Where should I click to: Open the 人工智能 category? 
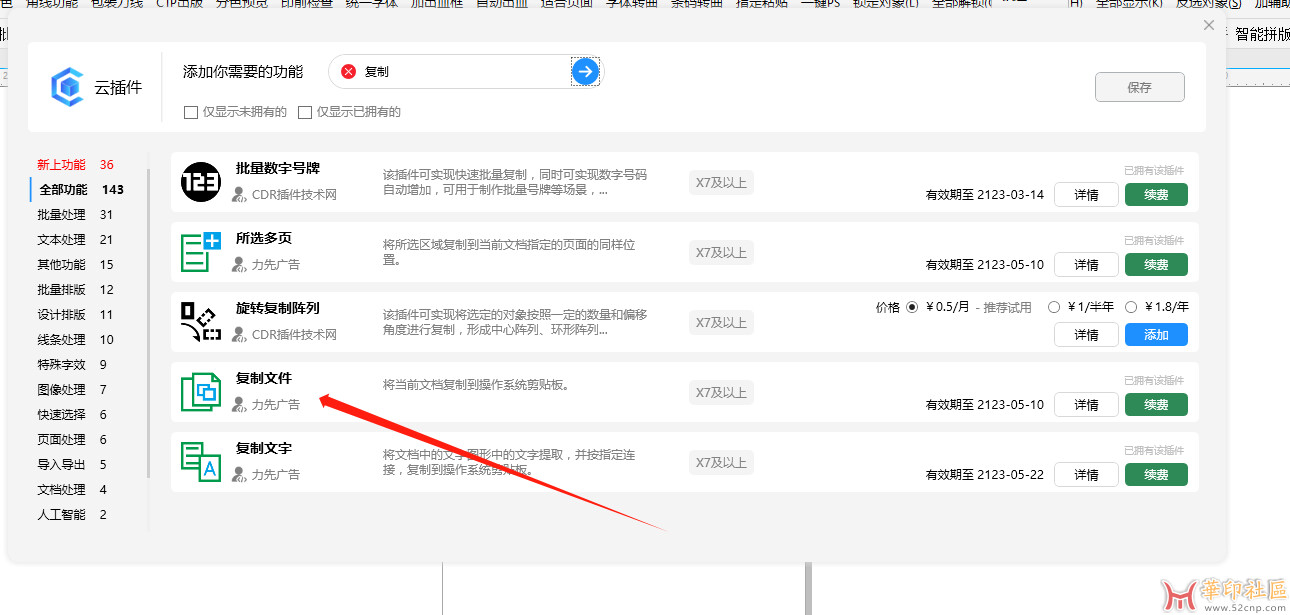coord(61,514)
